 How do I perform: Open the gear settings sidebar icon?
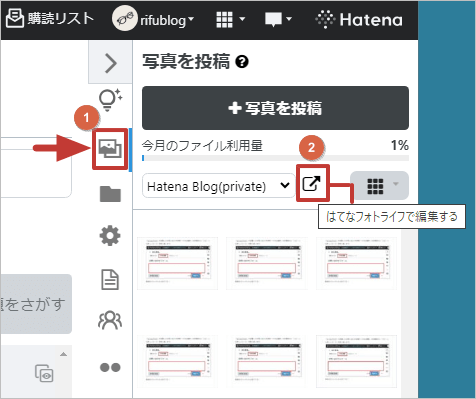[110, 236]
